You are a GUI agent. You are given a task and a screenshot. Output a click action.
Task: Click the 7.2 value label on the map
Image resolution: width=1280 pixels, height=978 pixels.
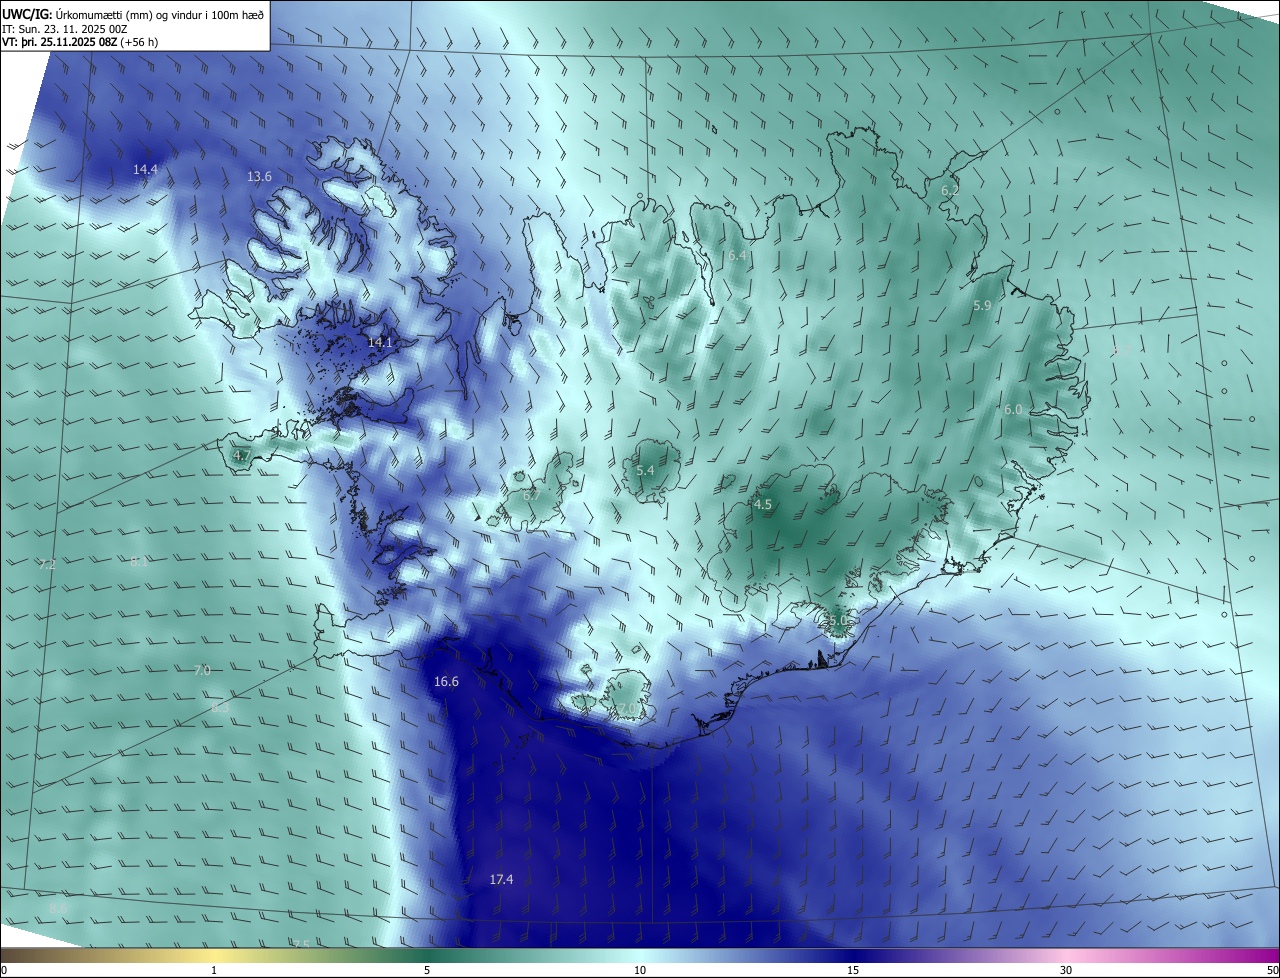click(47, 565)
